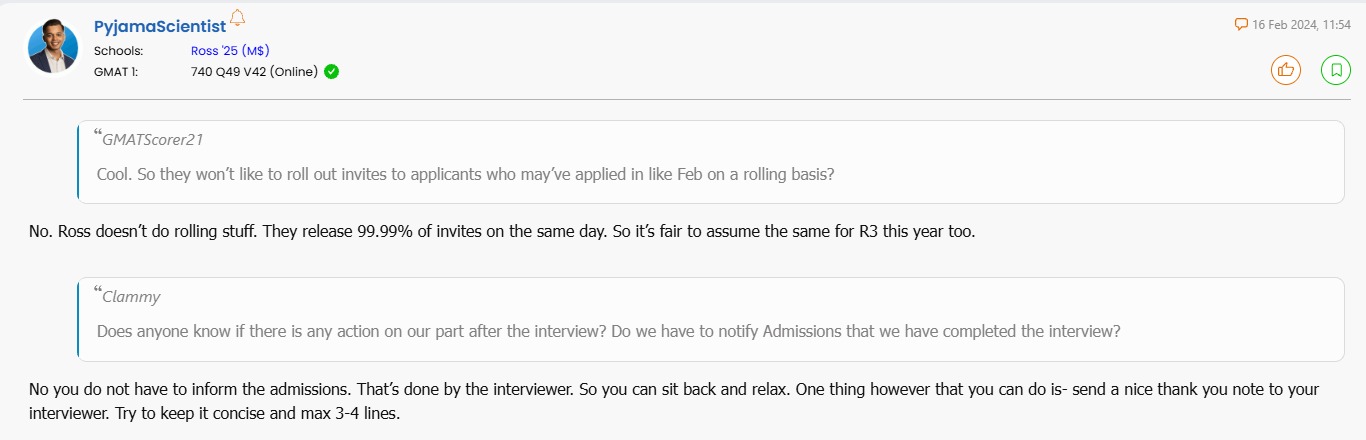This screenshot has width=1366, height=440.
Task: Click the Clammy quoted author name
Action: [131, 297]
